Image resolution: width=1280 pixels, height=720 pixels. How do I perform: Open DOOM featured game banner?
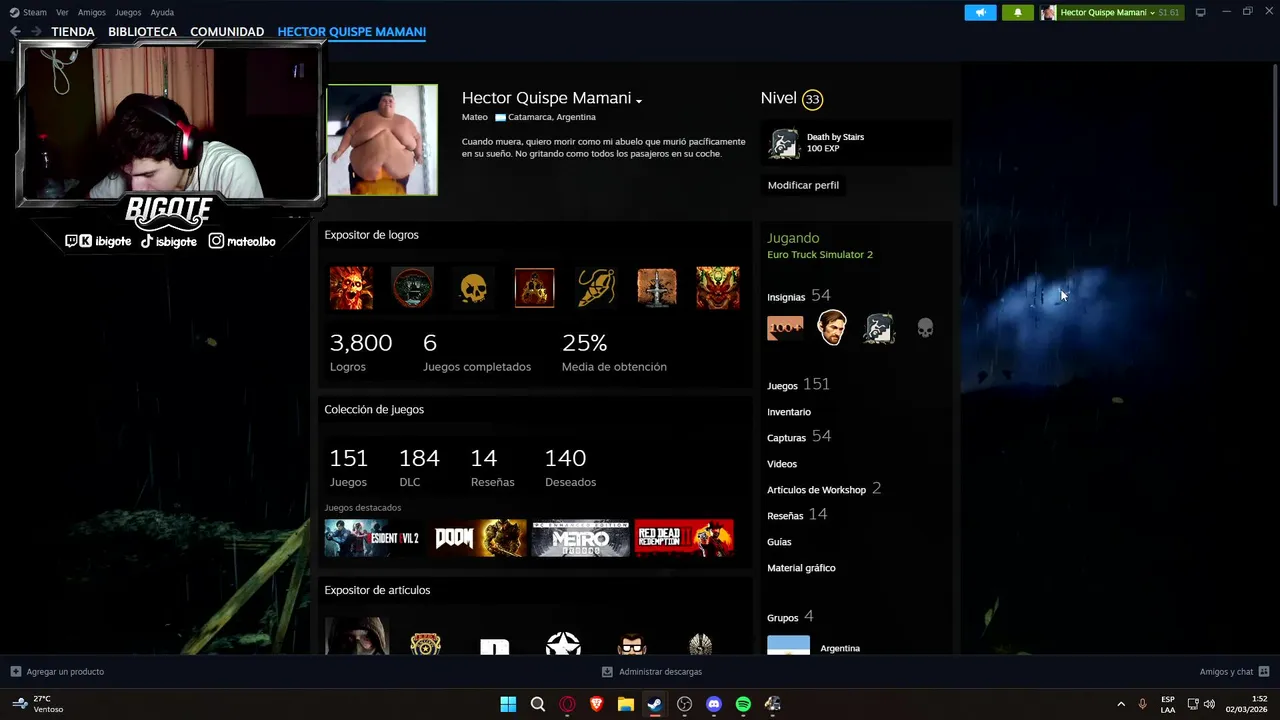click(479, 538)
